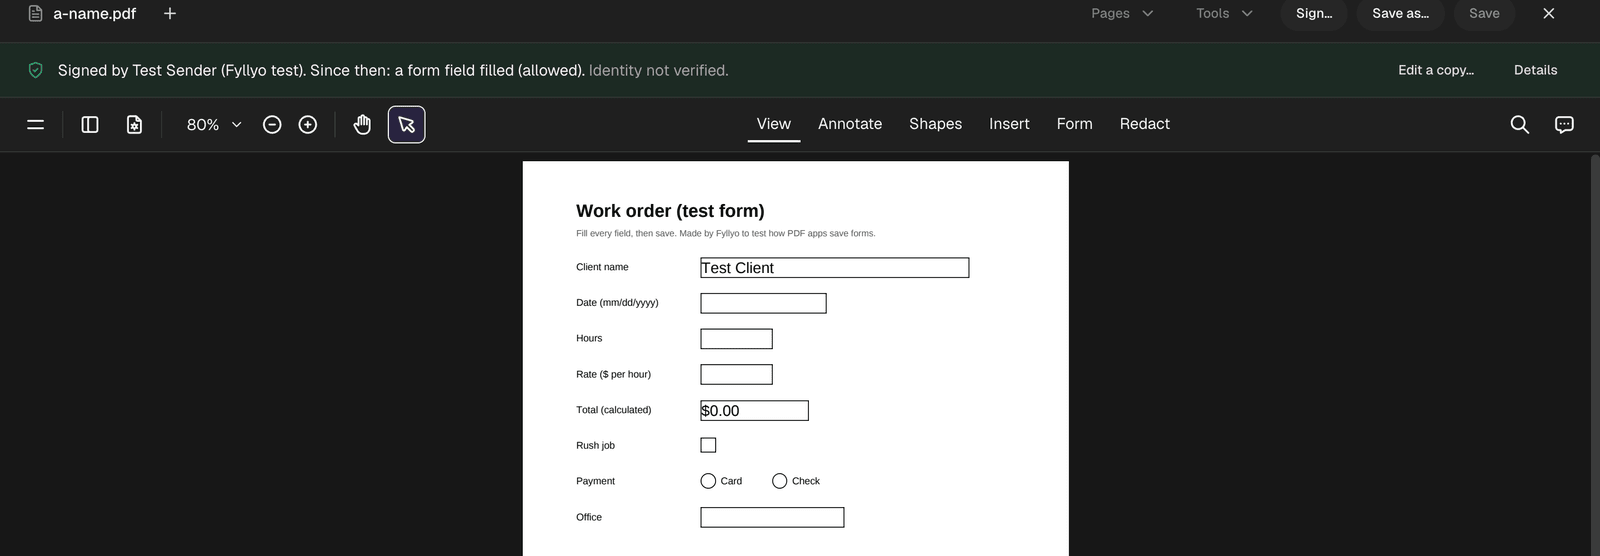Expand the Tools dropdown menu
Viewport: 1600px width, 556px height.
pyautogui.click(x=1224, y=14)
